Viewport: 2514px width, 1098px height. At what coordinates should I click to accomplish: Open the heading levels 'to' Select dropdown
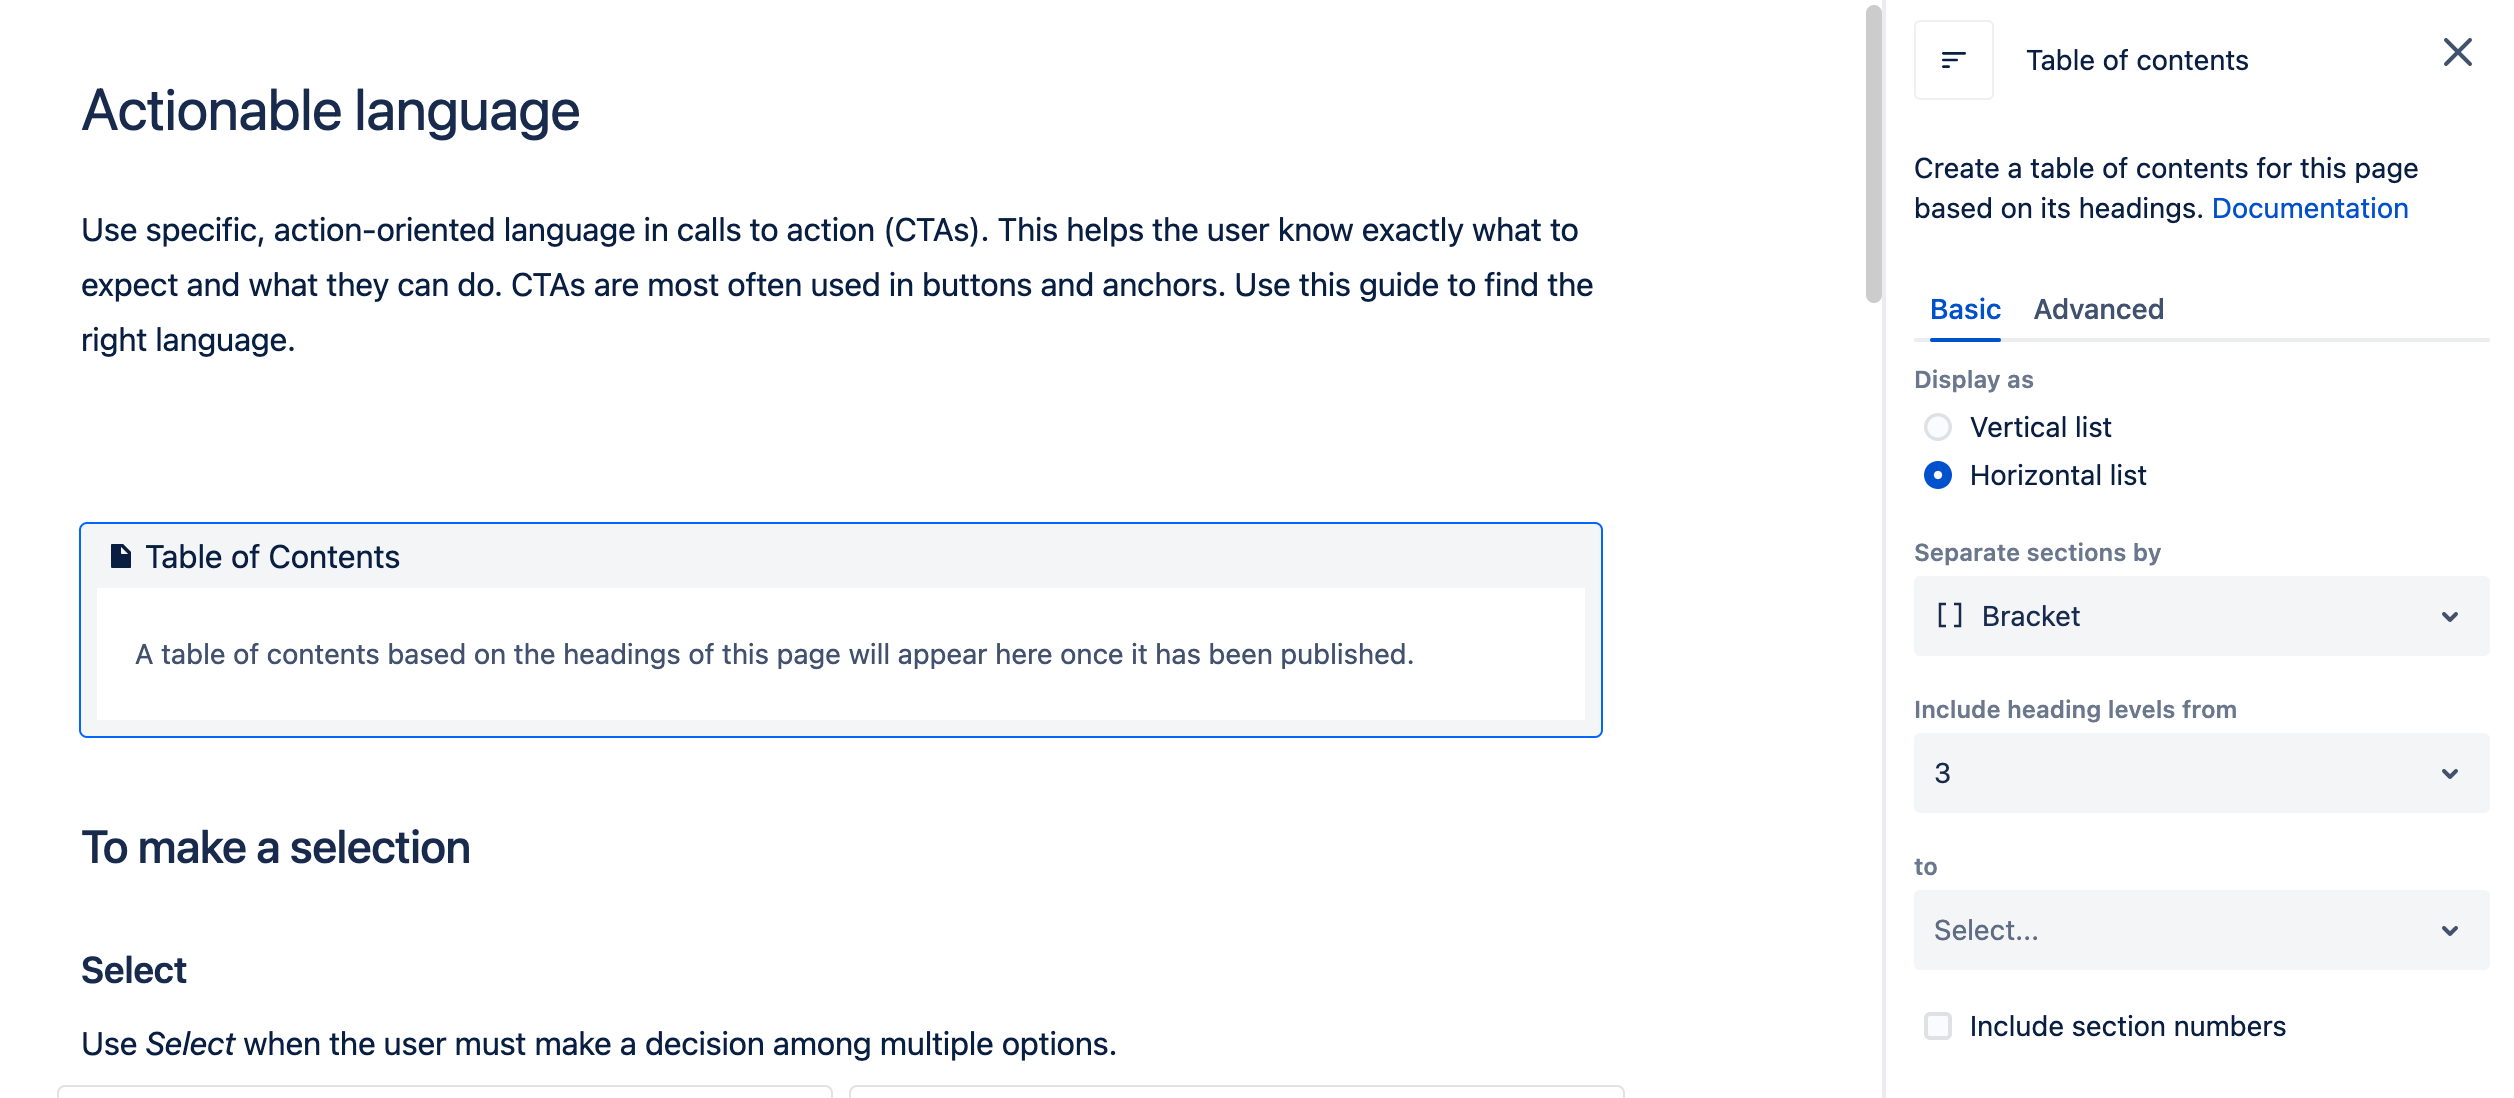[x=2201, y=930]
